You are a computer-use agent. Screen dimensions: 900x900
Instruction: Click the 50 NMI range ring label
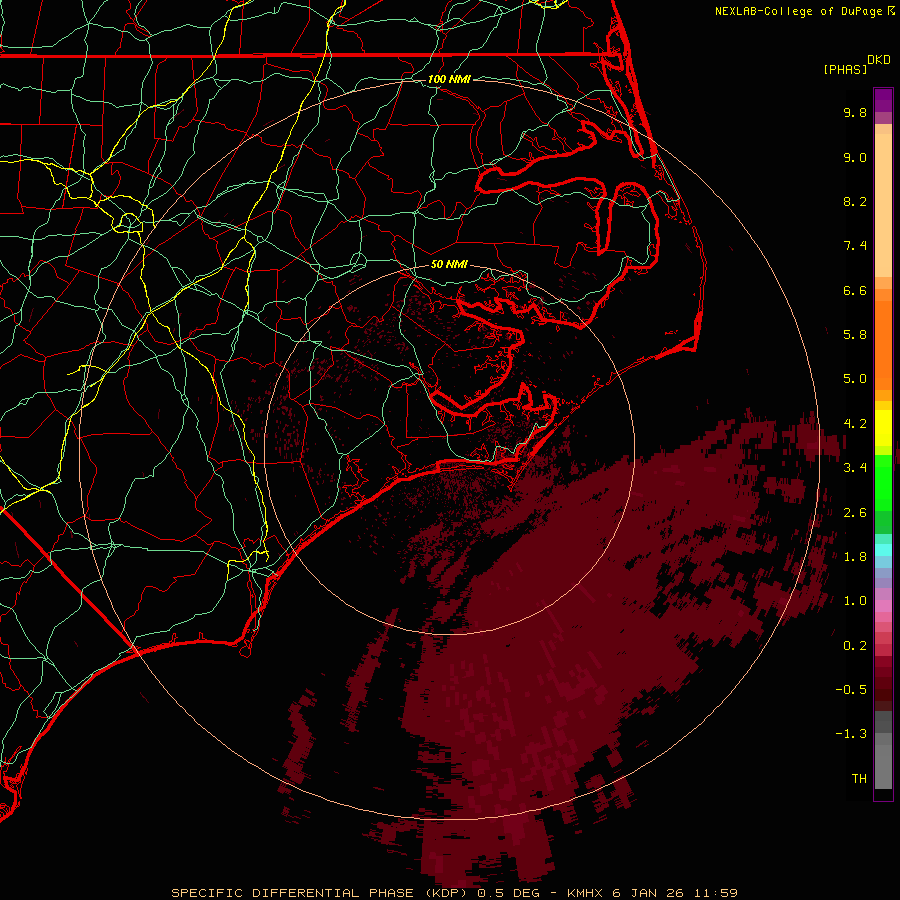coord(449,264)
